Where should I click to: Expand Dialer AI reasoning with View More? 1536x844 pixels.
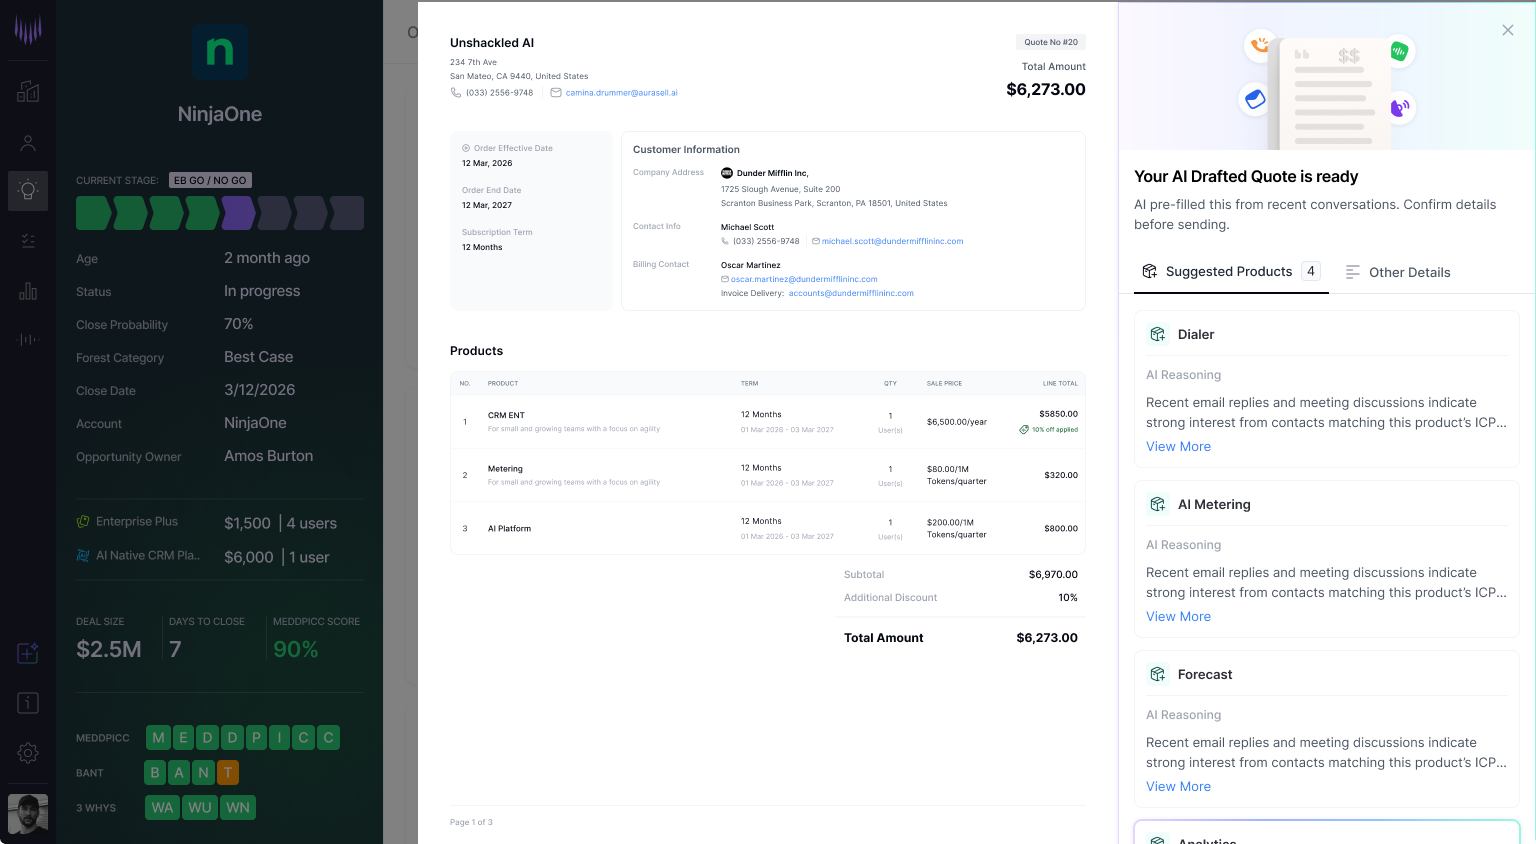(1178, 447)
